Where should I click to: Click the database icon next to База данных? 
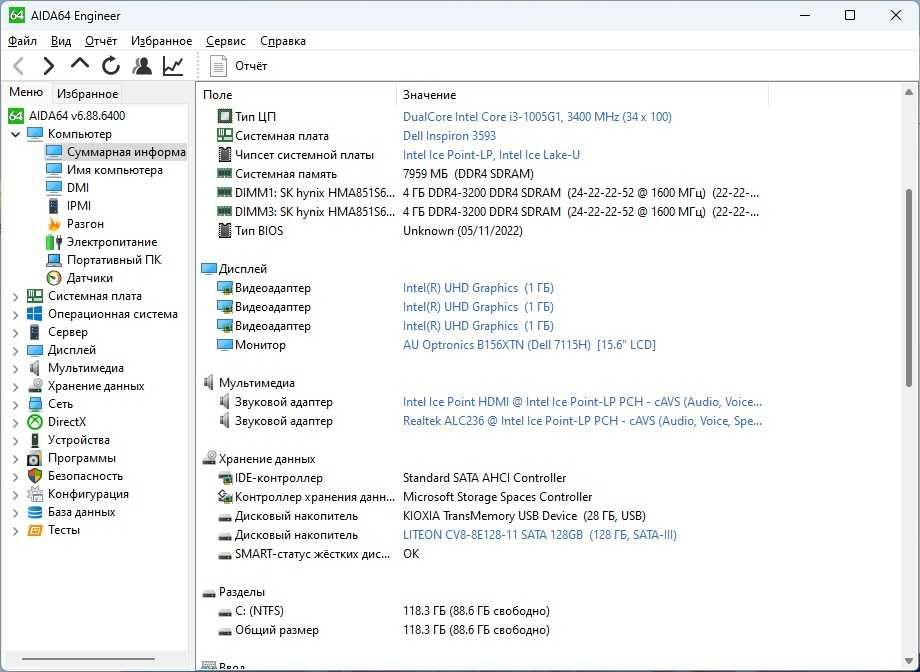(x=35, y=512)
